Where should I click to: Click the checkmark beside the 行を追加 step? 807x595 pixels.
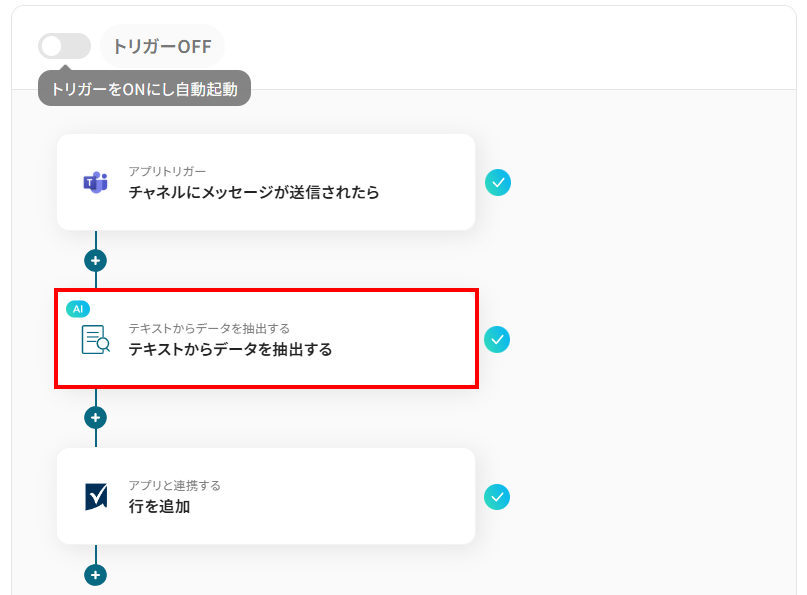click(x=497, y=497)
